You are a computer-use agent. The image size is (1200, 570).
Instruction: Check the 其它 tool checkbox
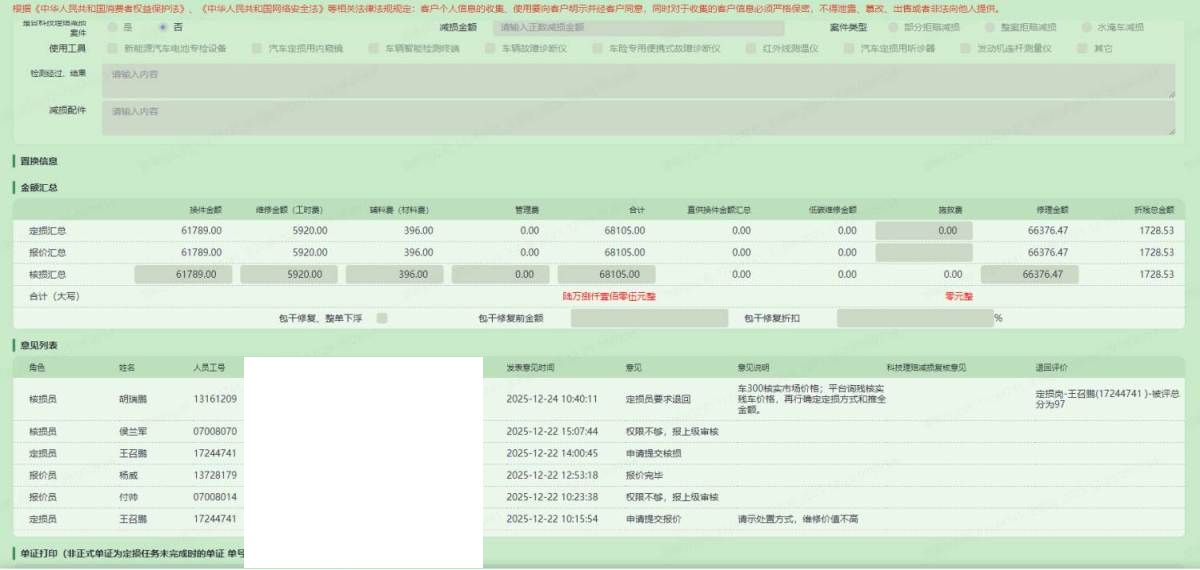(x=1083, y=48)
